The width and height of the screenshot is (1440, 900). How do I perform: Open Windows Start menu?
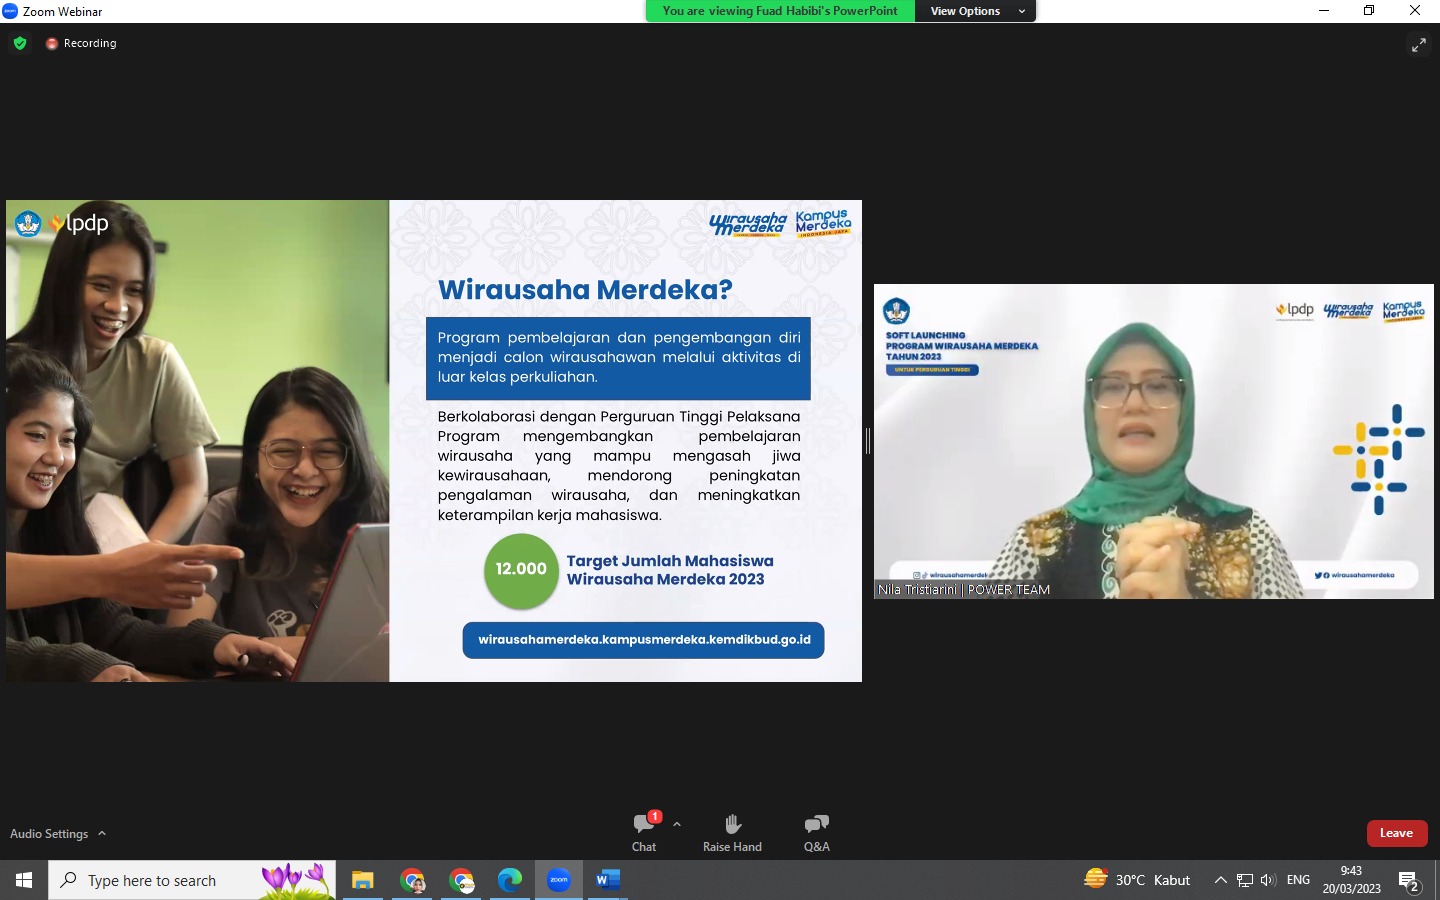click(24, 880)
